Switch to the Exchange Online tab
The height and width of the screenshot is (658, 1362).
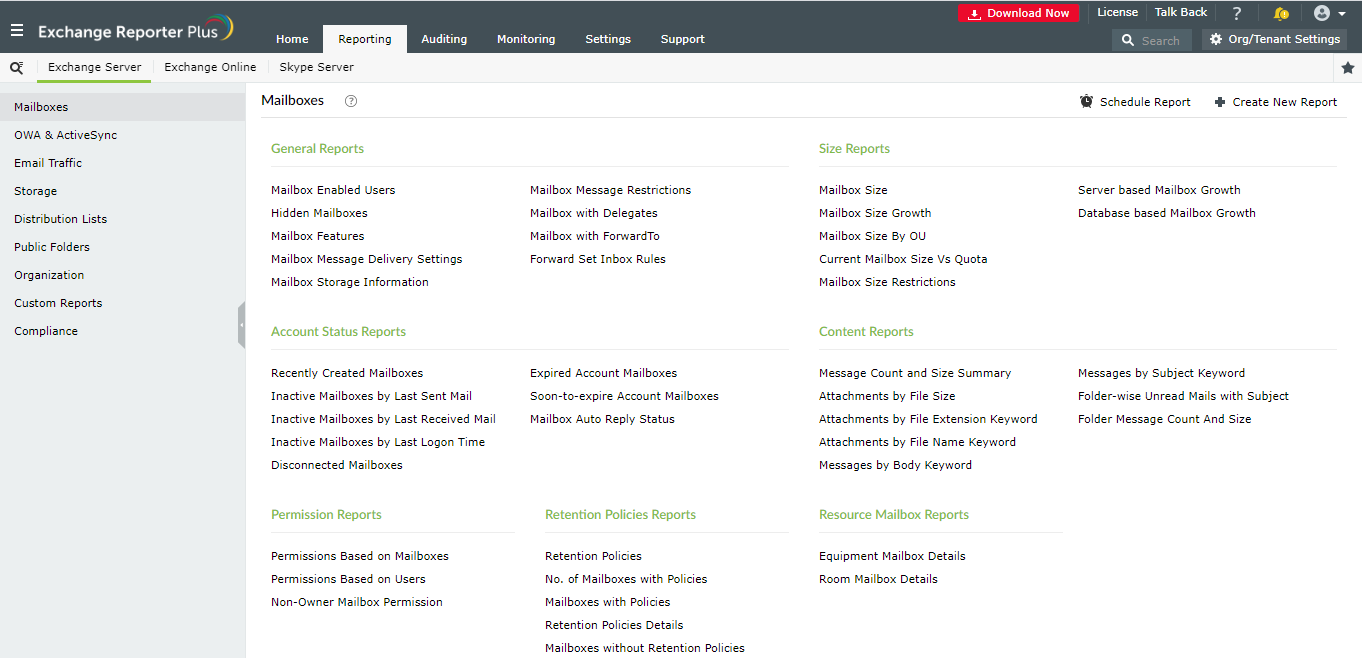(210, 67)
